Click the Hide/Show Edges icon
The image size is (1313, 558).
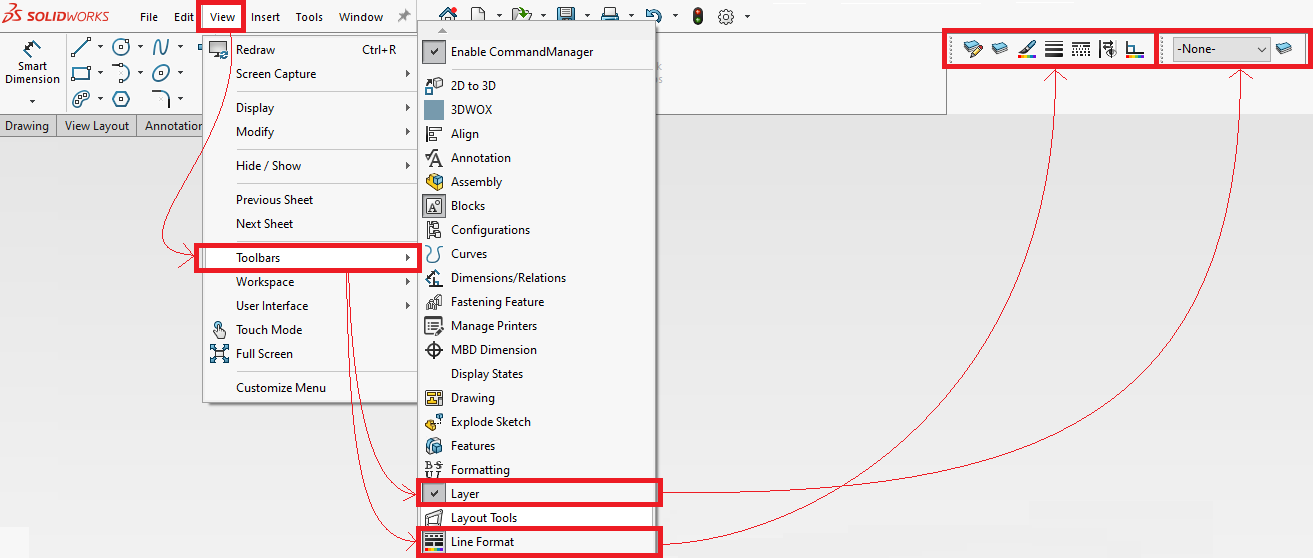click(1107, 49)
